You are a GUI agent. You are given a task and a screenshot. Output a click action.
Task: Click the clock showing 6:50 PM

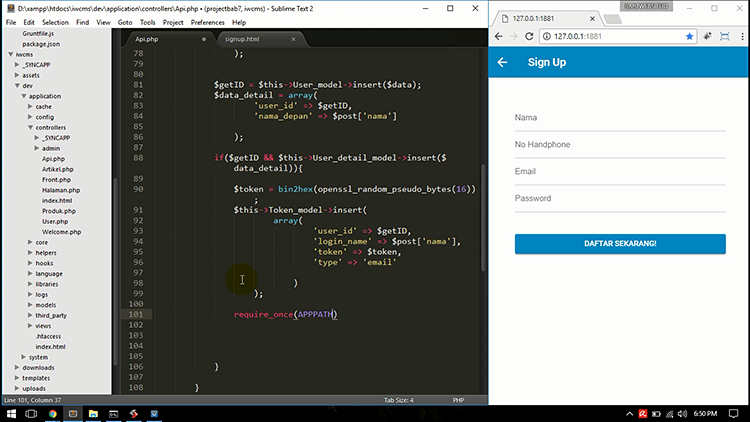tap(705, 414)
